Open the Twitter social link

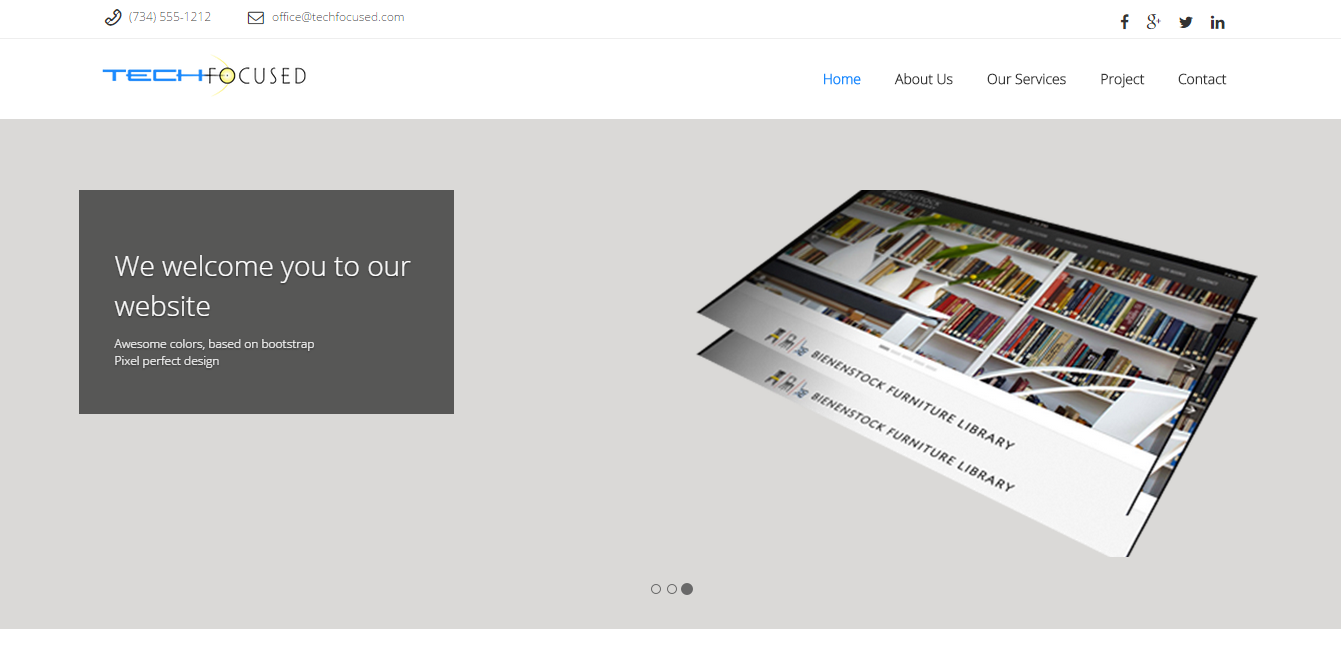pos(1186,22)
